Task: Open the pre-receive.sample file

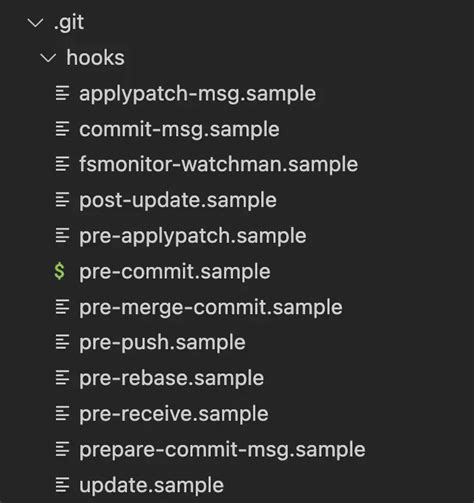Action: pos(174,415)
